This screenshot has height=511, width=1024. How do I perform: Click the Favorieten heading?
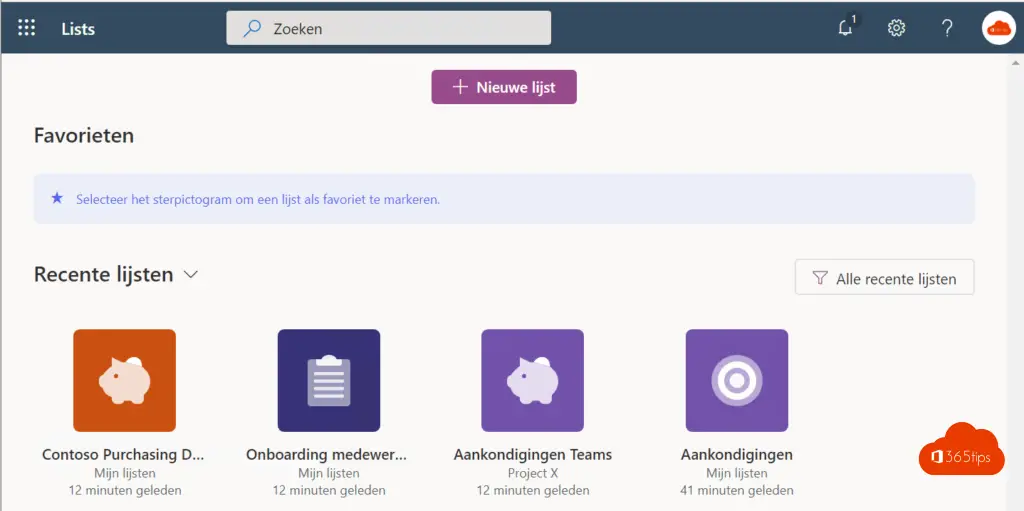click(84, 136)
